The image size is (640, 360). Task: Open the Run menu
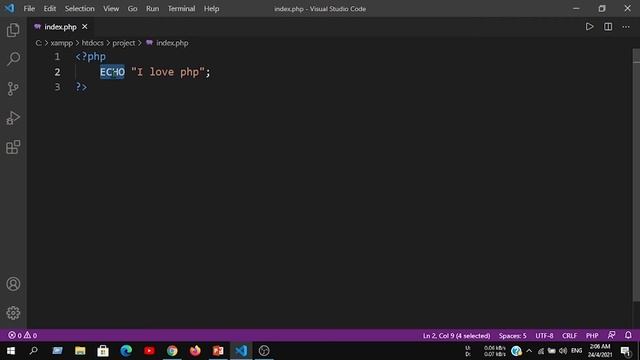tap(153, 9)
